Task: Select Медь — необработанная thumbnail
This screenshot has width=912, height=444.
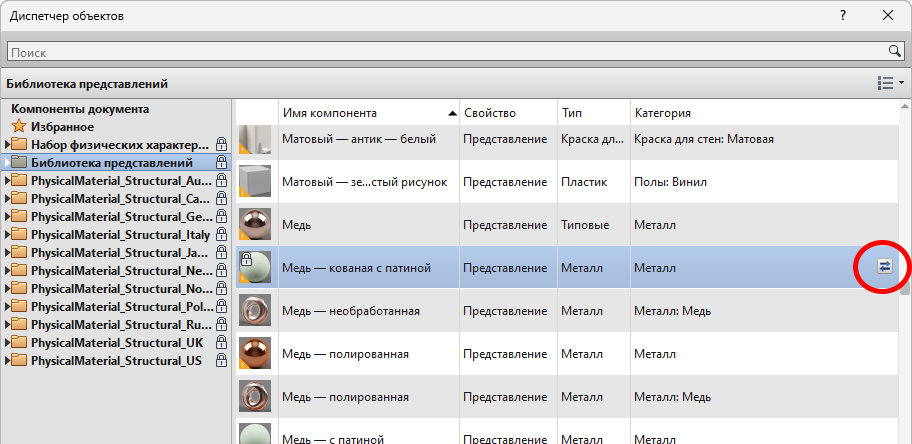Action: click(255, 311)
